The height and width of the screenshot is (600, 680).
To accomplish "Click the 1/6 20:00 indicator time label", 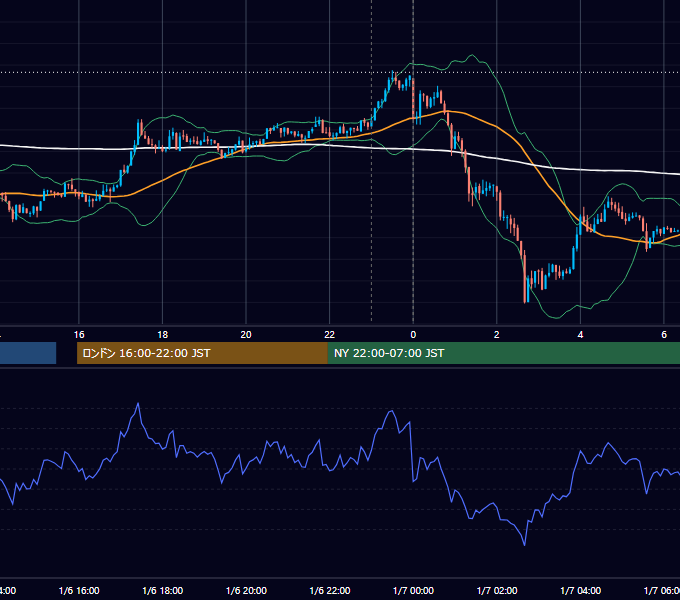I will [246, 591].
